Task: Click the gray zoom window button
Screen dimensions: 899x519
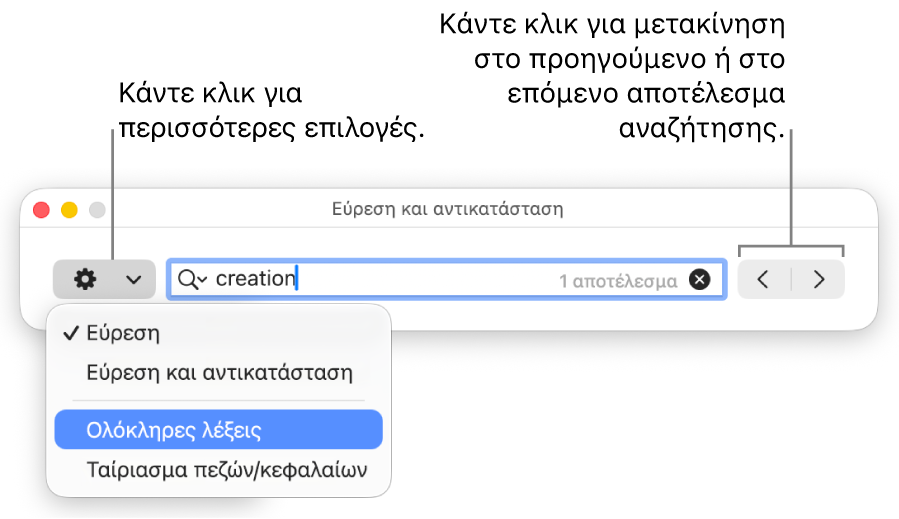Action: coord(97,210)
